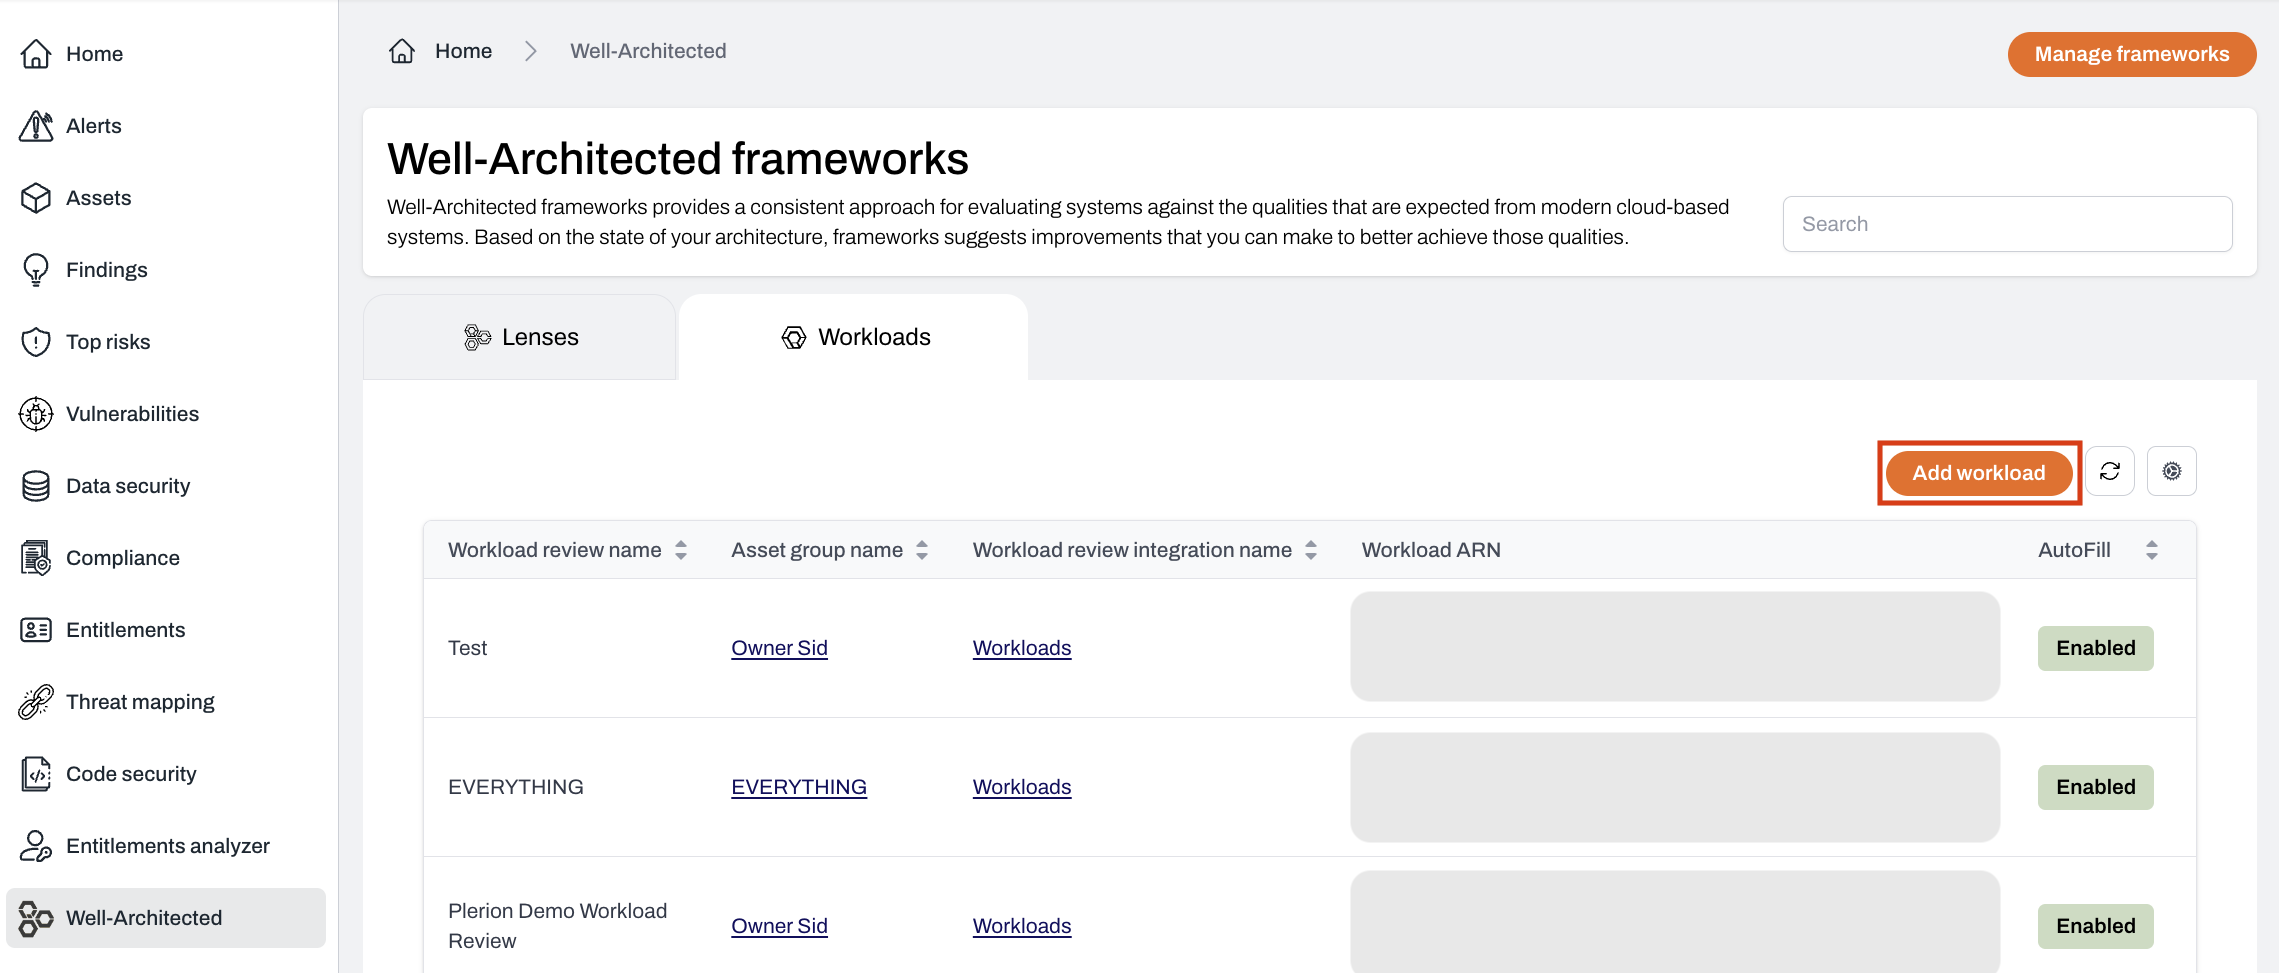Click inside the Search field

point(2007,223)
